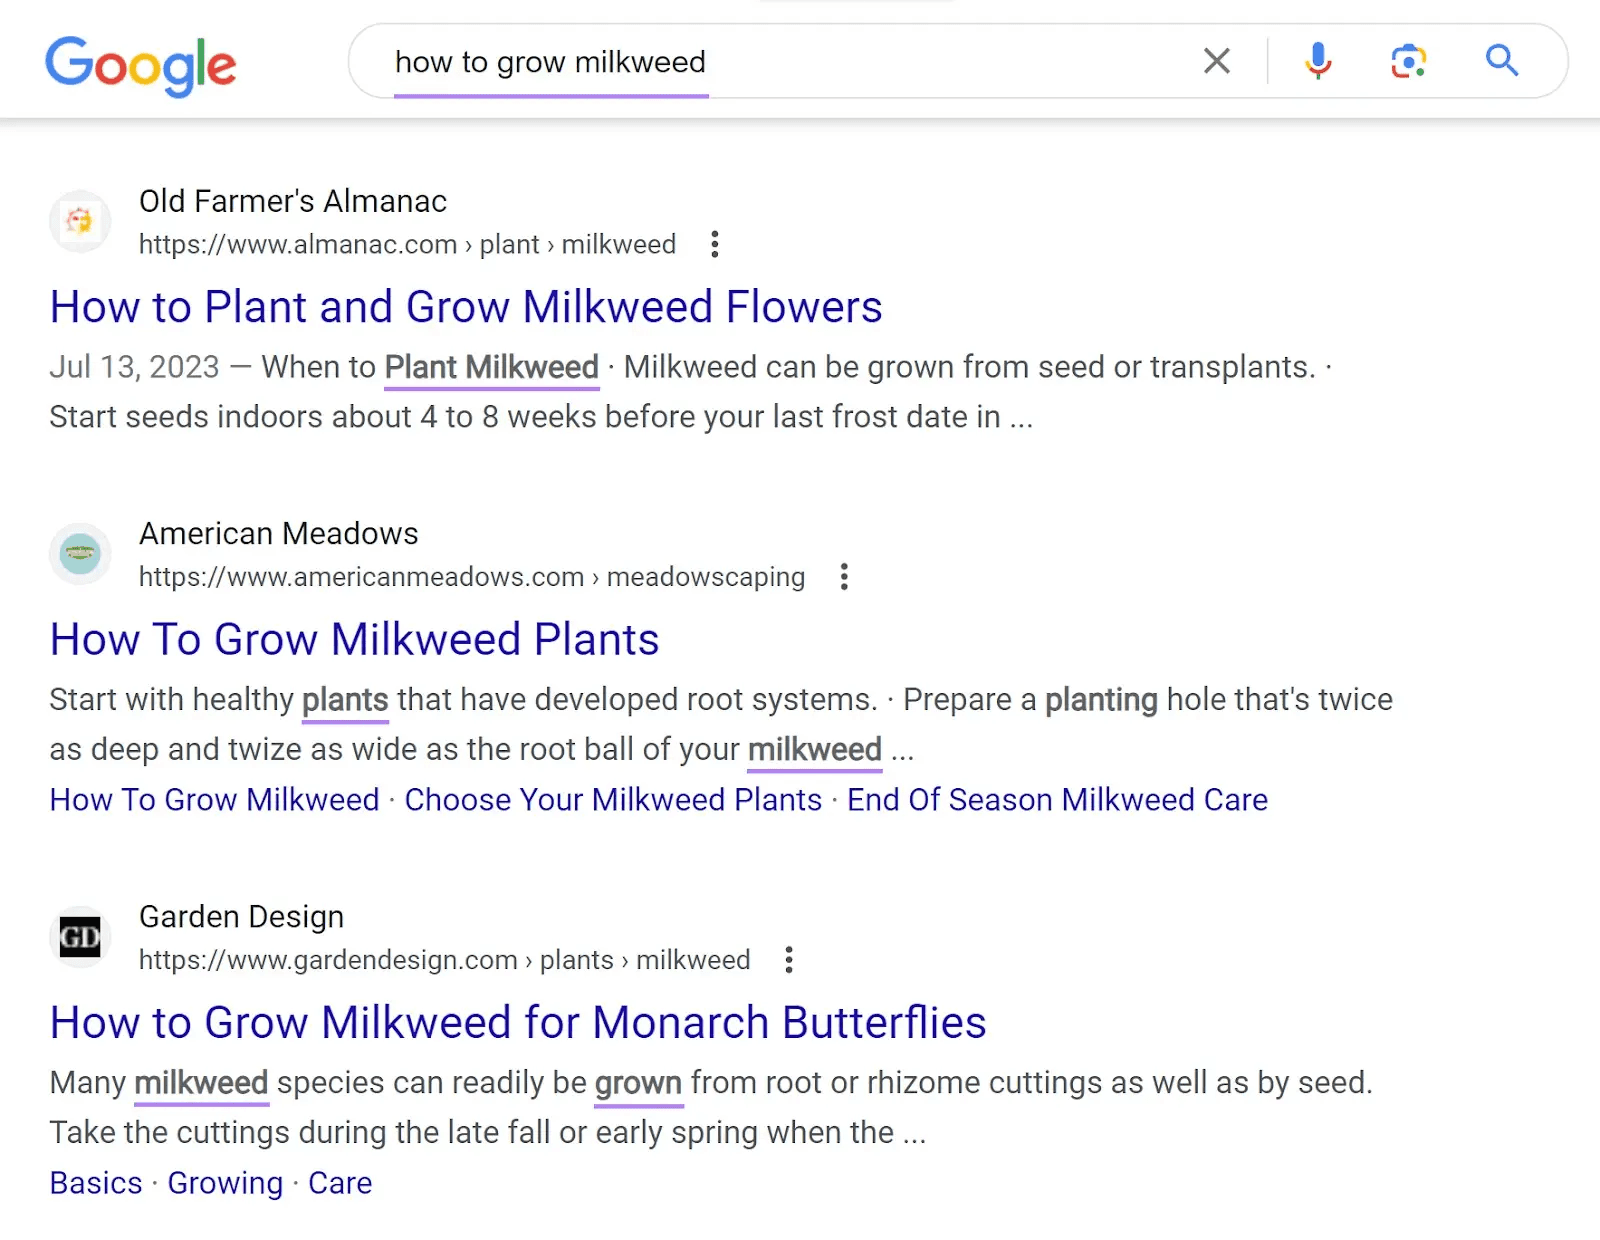Viewport: 1600px width, 1240px height.
Task: Go to Choose Your Milkweed Plants sitelink
Action: [x=613, y=800]
